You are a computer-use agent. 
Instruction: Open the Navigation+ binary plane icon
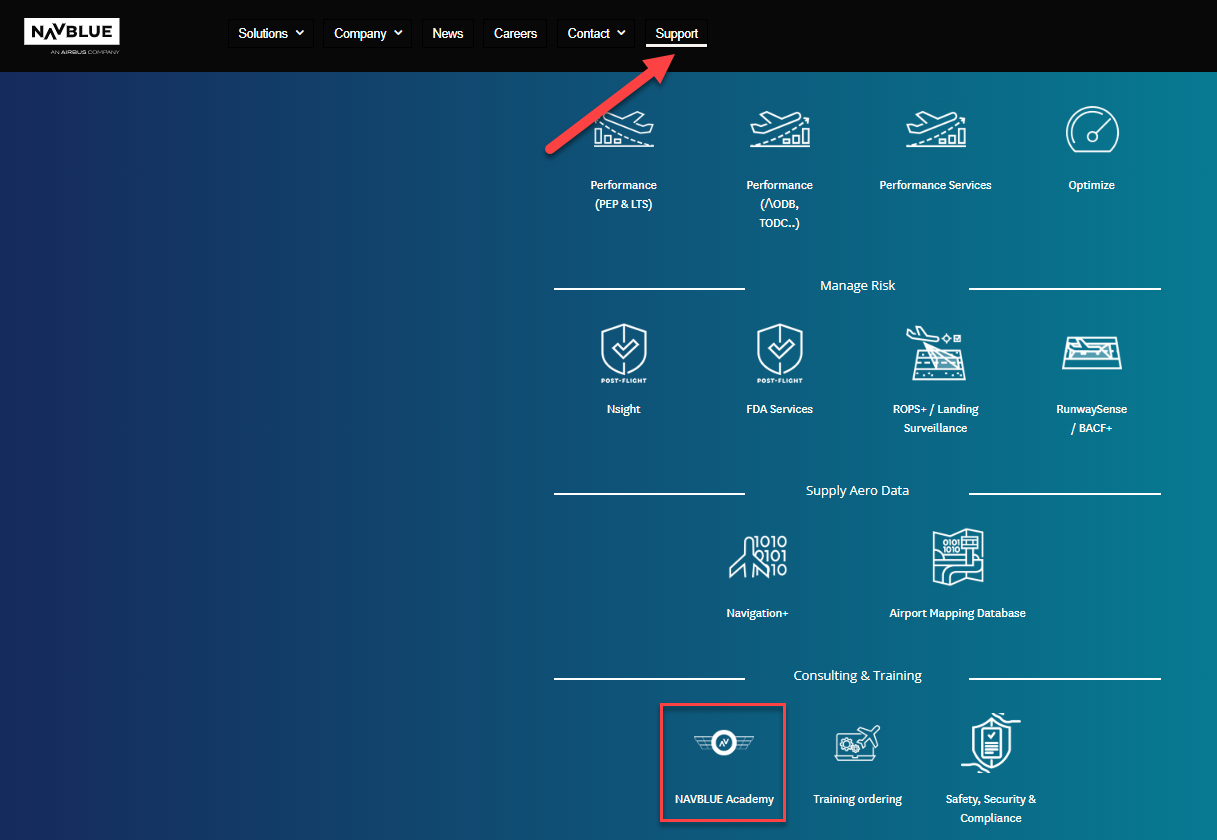757,558
